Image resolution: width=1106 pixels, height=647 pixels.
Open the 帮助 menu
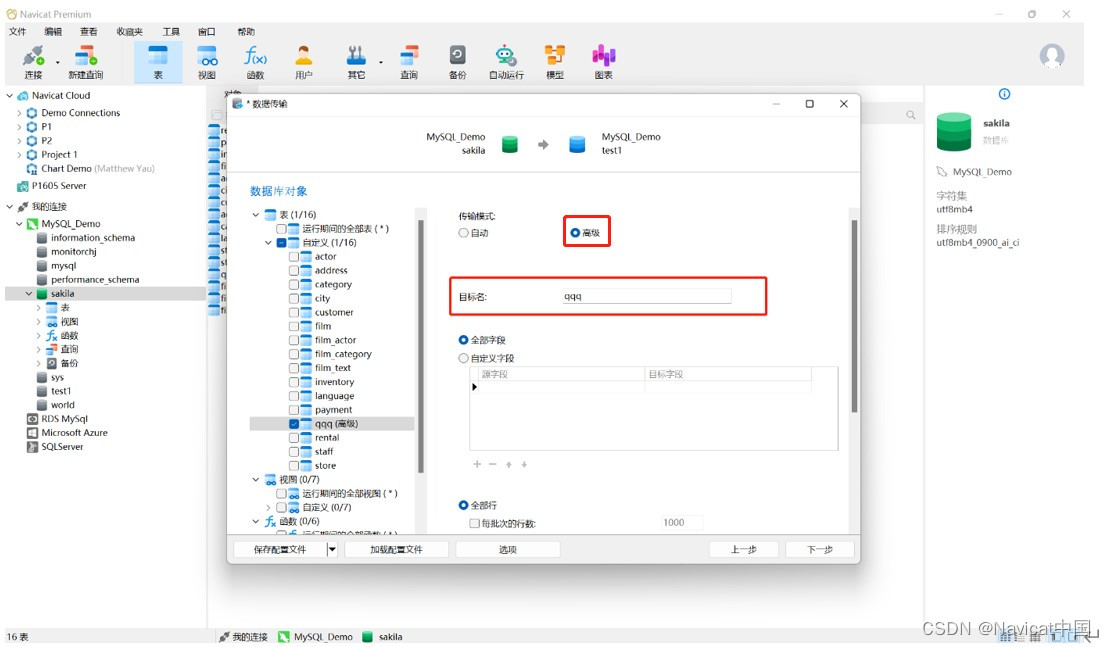246,32
